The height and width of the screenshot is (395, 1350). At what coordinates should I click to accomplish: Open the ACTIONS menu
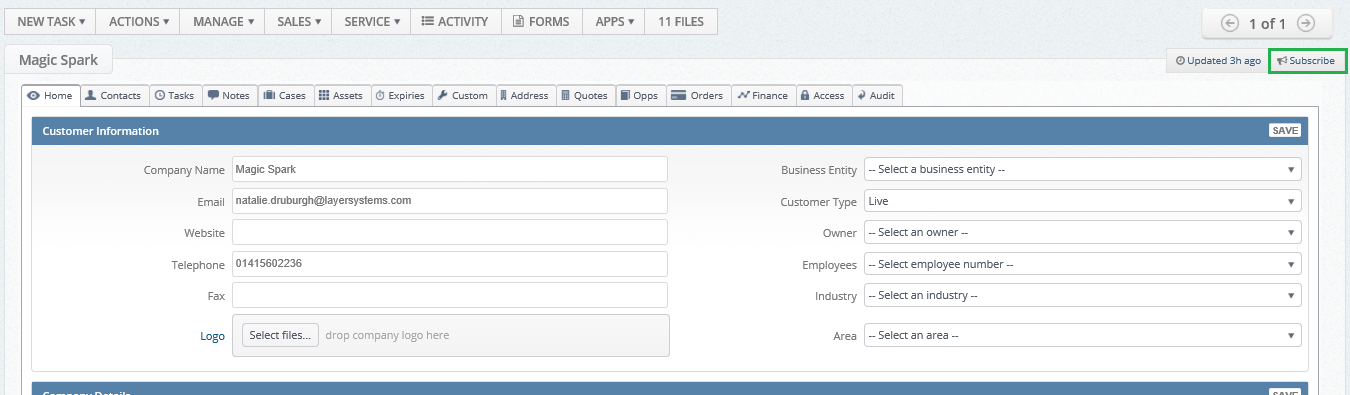coord(139,21)
